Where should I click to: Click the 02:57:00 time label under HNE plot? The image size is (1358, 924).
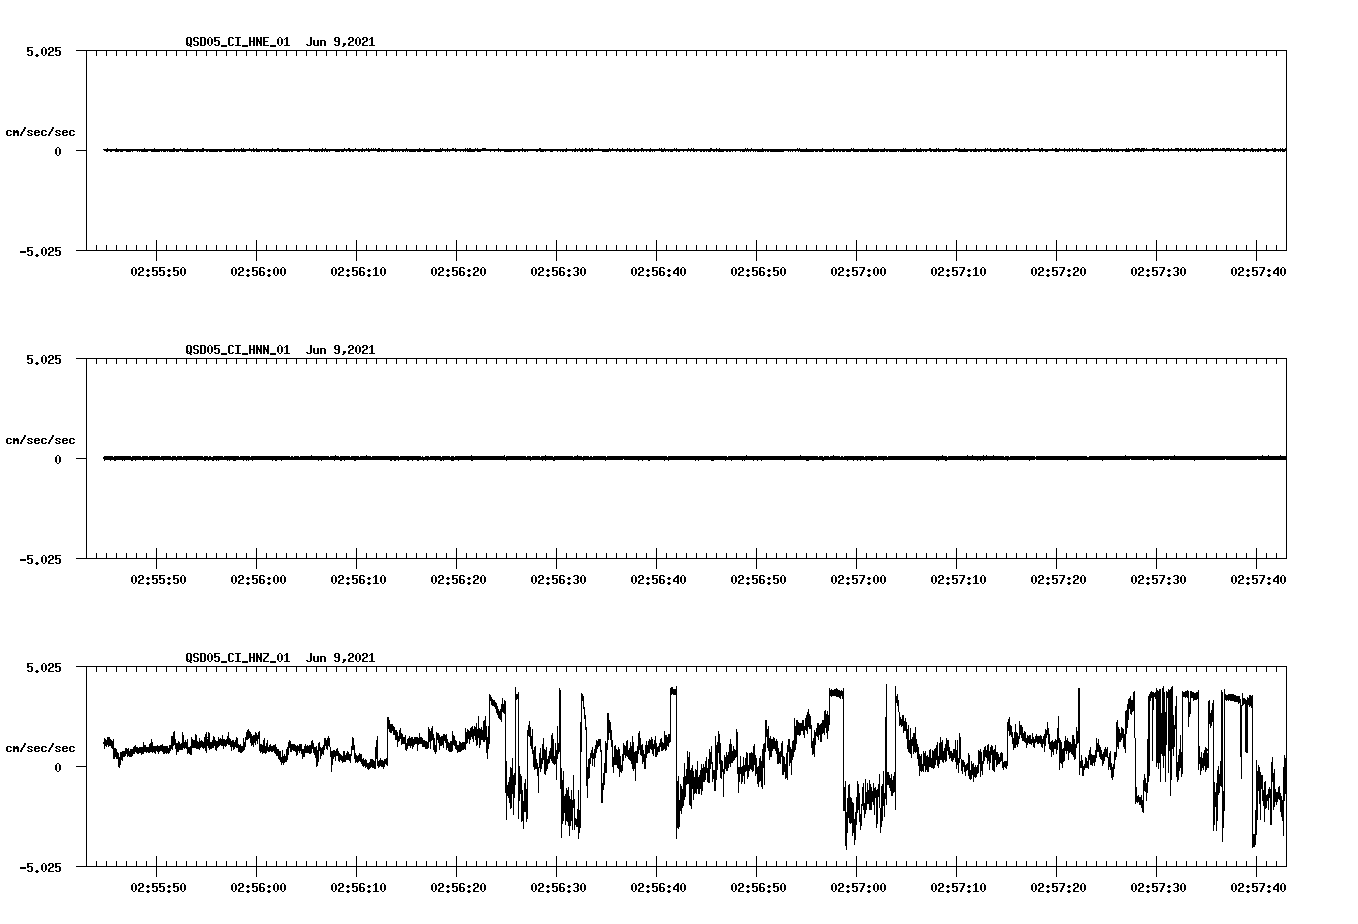(858, 271)
